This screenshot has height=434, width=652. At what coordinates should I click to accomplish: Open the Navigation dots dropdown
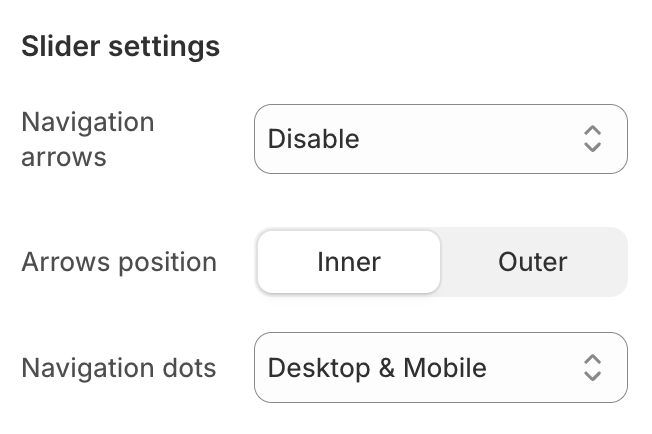(440, 368)
